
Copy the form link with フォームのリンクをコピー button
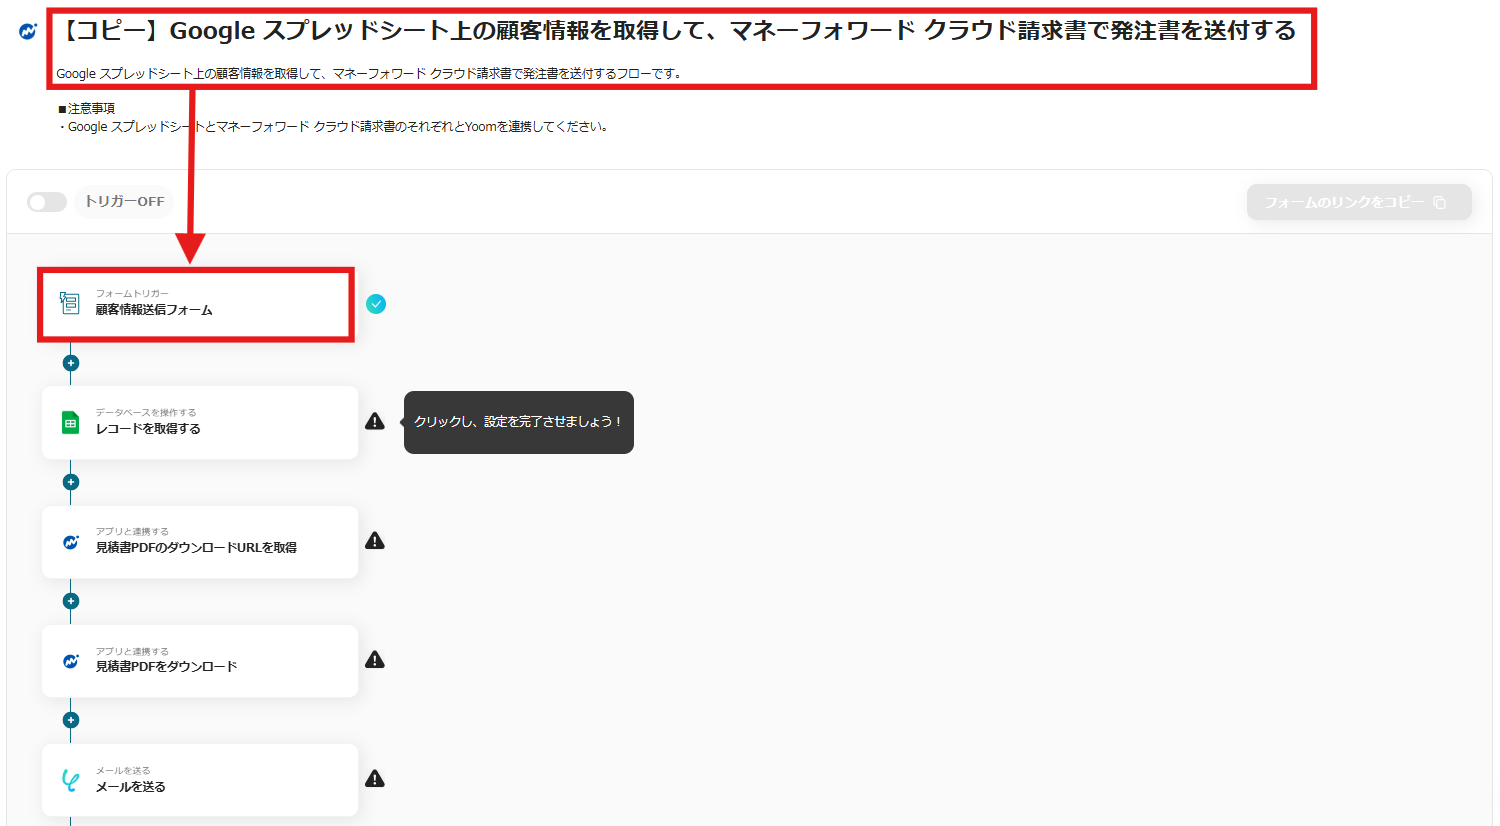pyautogui.click(x=1359, y=202)
